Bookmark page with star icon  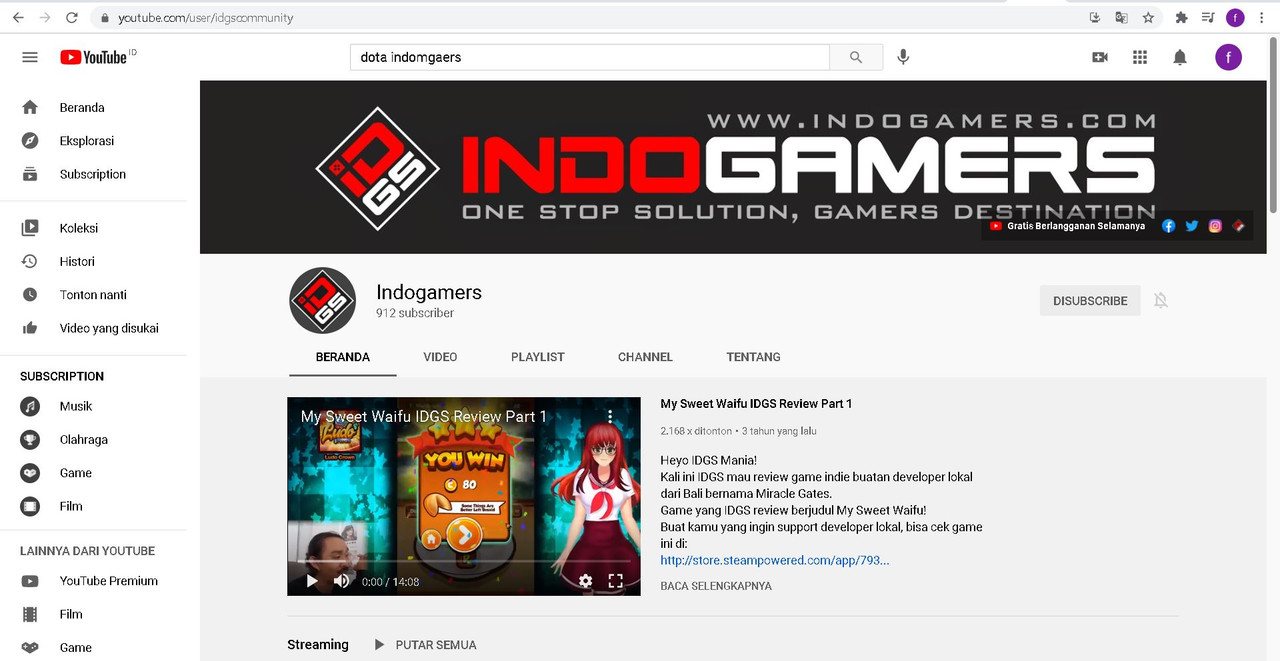(1148, 18)
